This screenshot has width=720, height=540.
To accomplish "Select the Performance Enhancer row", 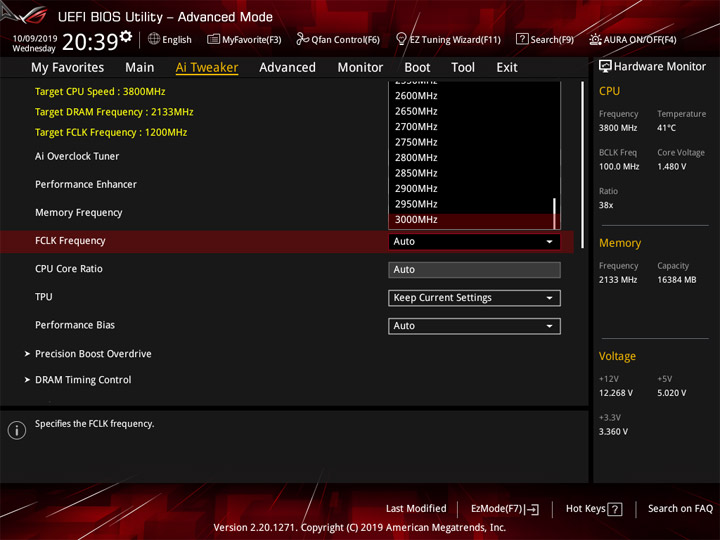I will 86,185.
